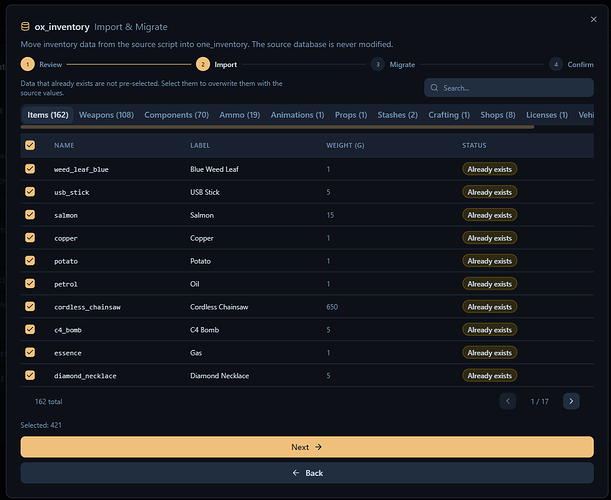Focus the Search input field
This screenshot has width=611, height=500.
point(509,88)
